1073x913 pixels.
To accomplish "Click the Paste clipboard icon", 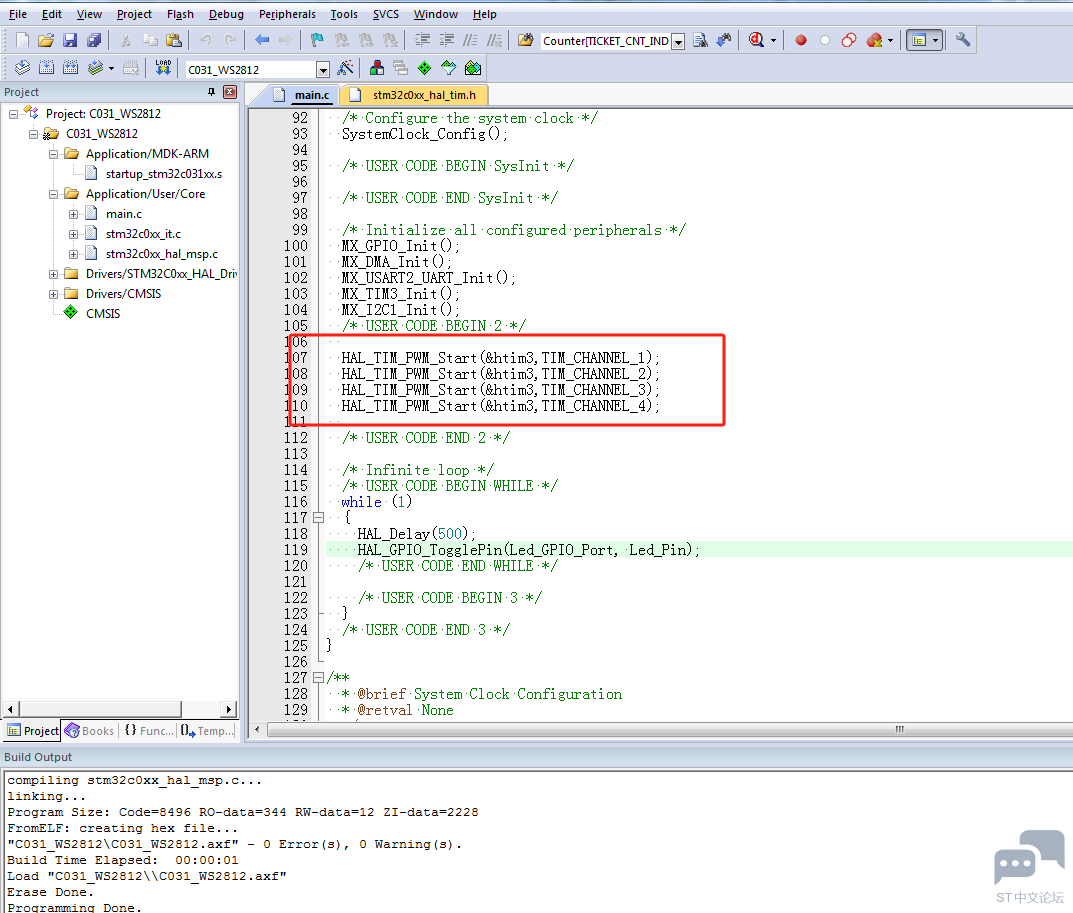I will 174,40.
